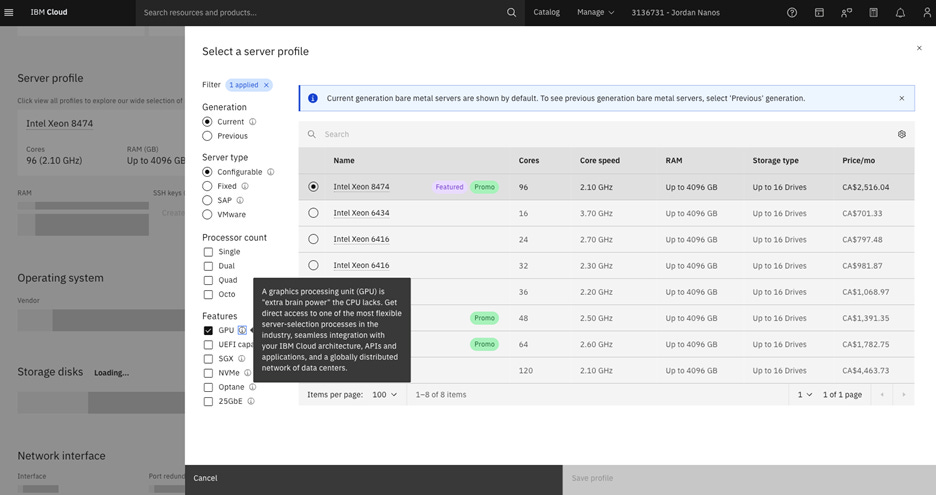Viewport: 936px width, 495px height.
Task: Check the Dual processor count box
Action: [x=208, y=266]
